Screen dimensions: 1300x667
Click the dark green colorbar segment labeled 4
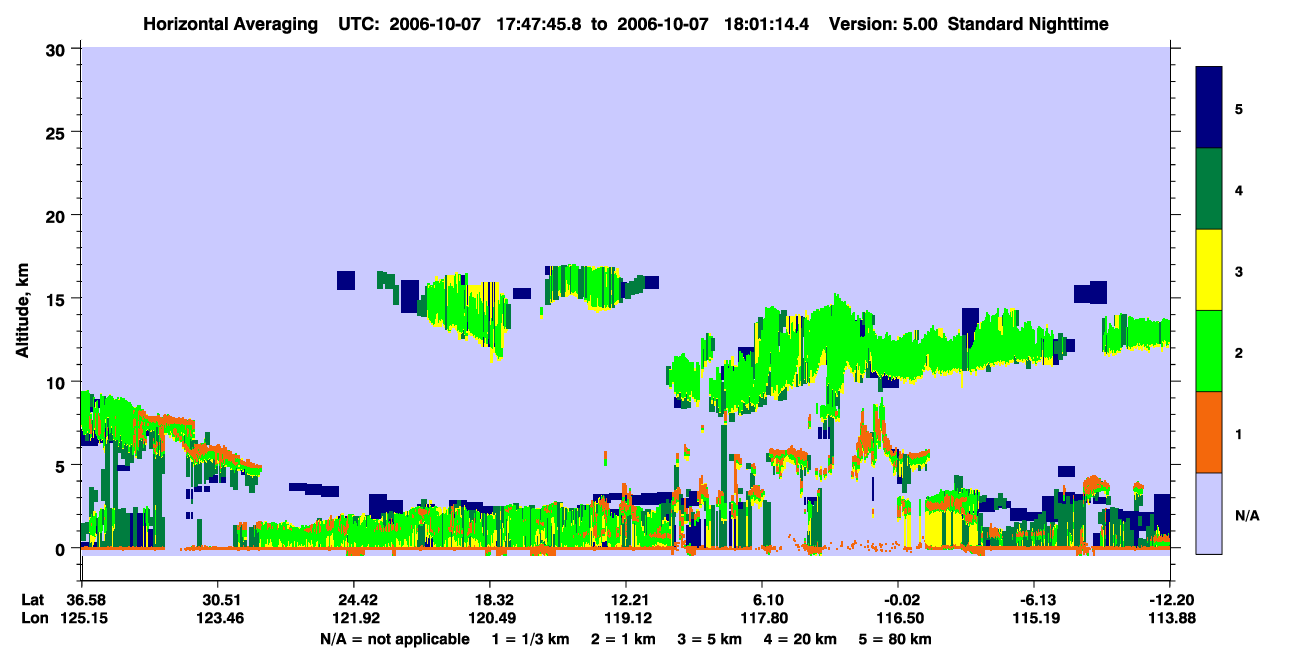(x=1209, y=189)
